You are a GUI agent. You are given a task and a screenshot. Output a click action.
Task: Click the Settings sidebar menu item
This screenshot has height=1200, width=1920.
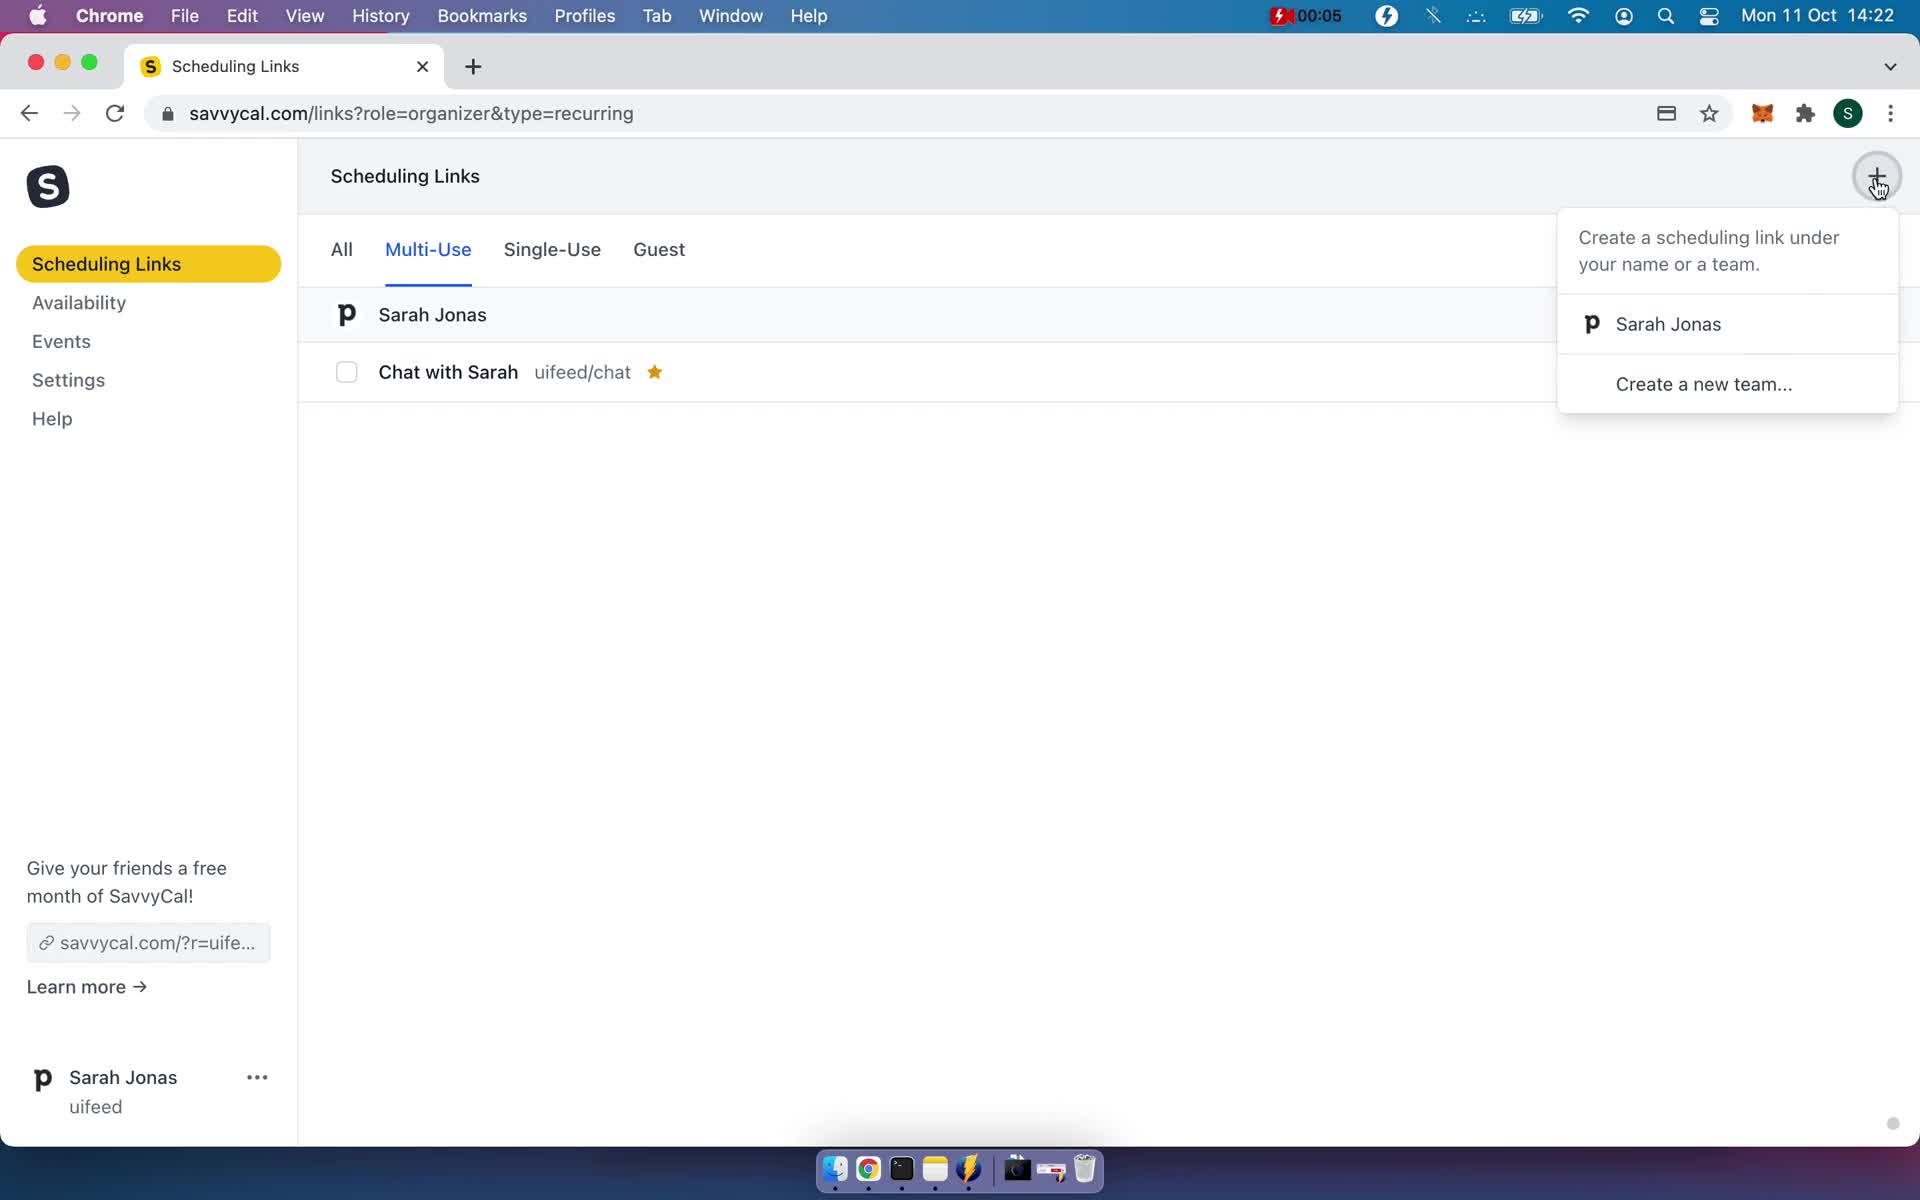click(x=68, y=379)
